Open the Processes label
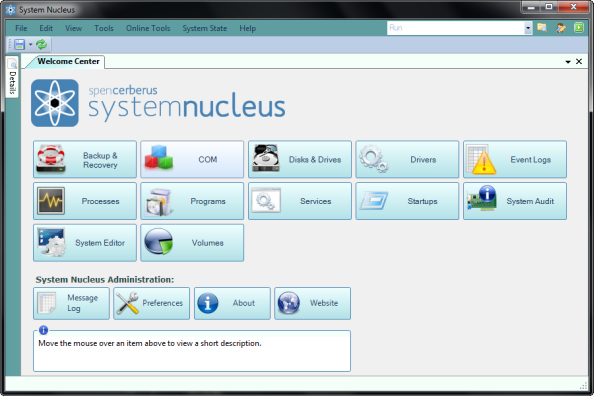Viewport: 594px width, 396px height. [x=100, y=201]
